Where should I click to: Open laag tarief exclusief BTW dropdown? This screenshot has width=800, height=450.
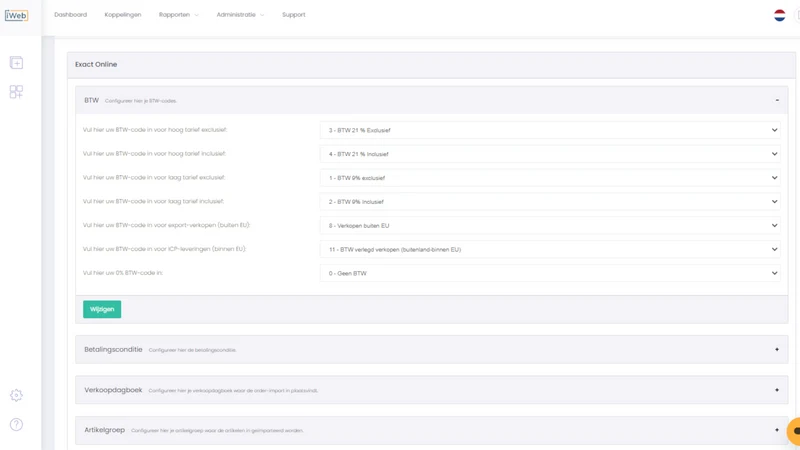tap(551, 178)
